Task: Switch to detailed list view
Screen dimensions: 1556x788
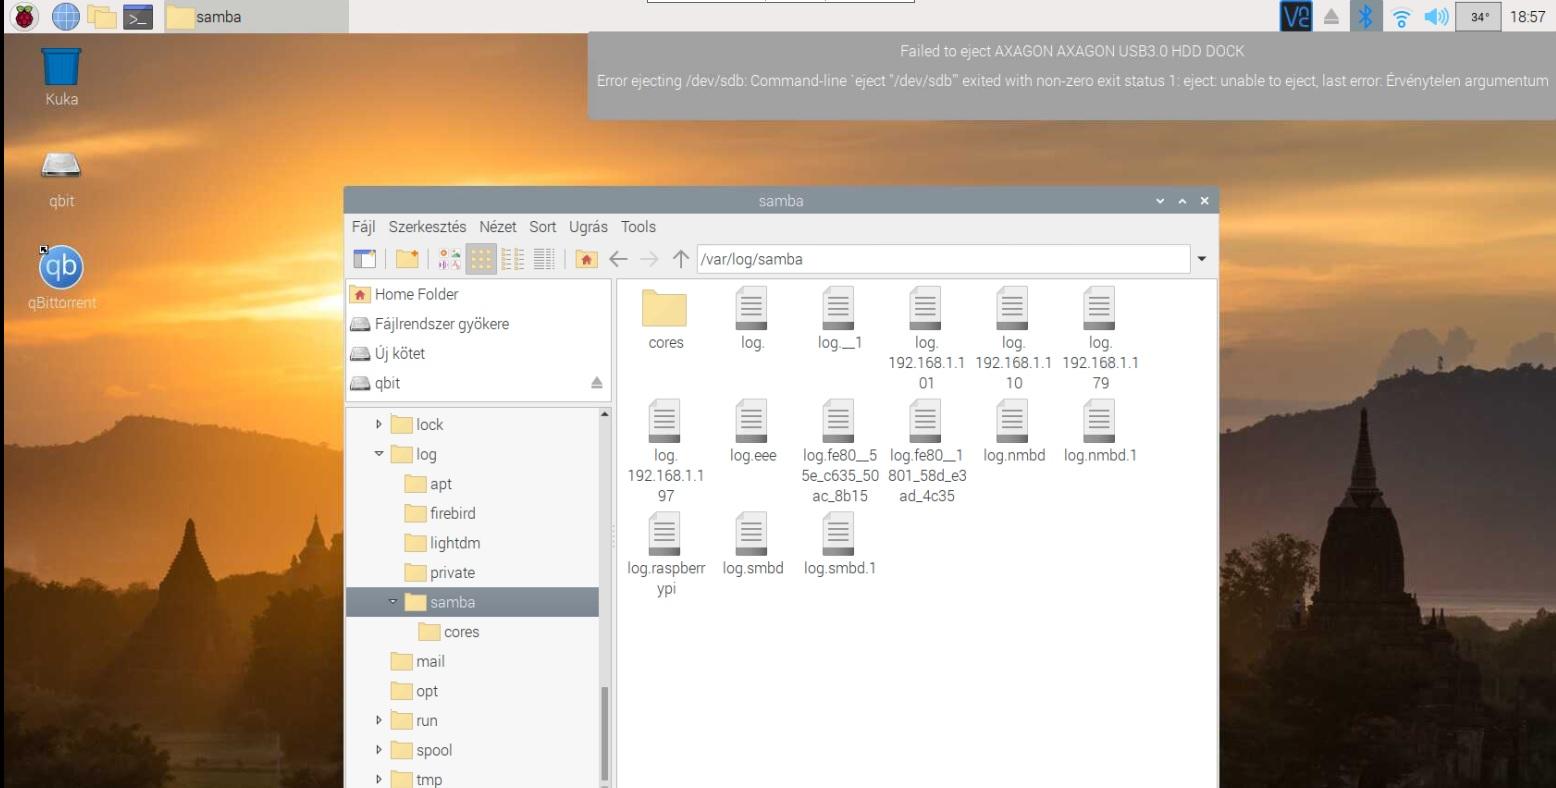Action: point(544,259)
